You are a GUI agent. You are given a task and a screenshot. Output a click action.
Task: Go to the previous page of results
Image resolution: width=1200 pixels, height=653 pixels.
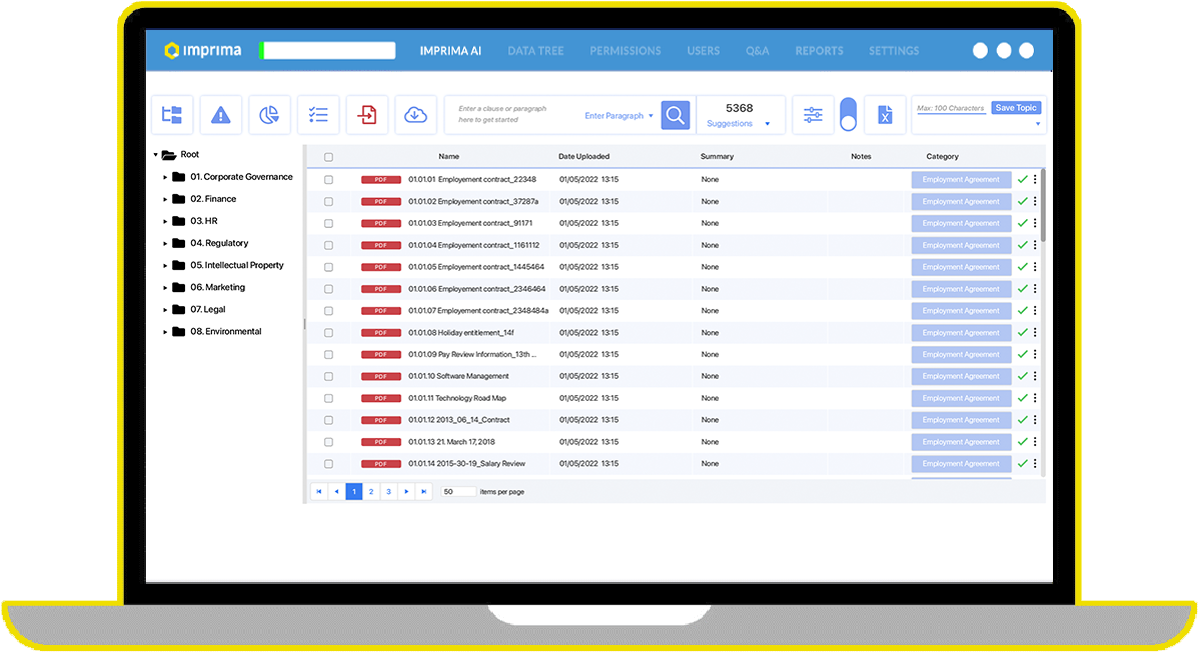pos(337,492)
